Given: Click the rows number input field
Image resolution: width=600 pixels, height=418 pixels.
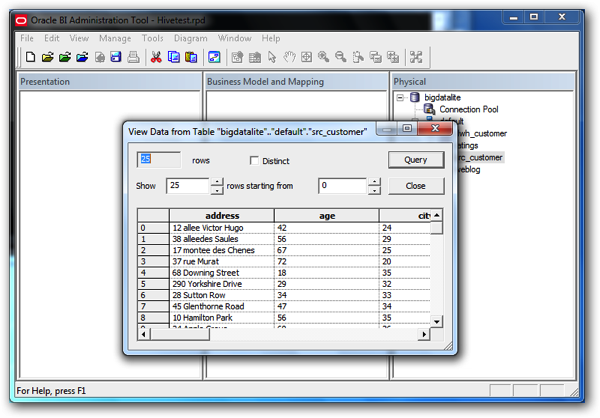Looking at the screenshot, I should click(159, 159).
